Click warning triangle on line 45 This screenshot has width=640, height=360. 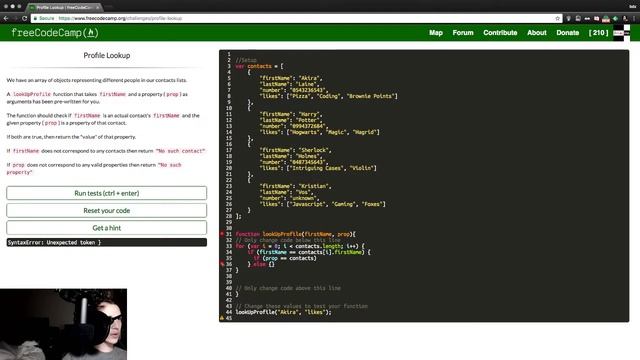coord(222,318)
